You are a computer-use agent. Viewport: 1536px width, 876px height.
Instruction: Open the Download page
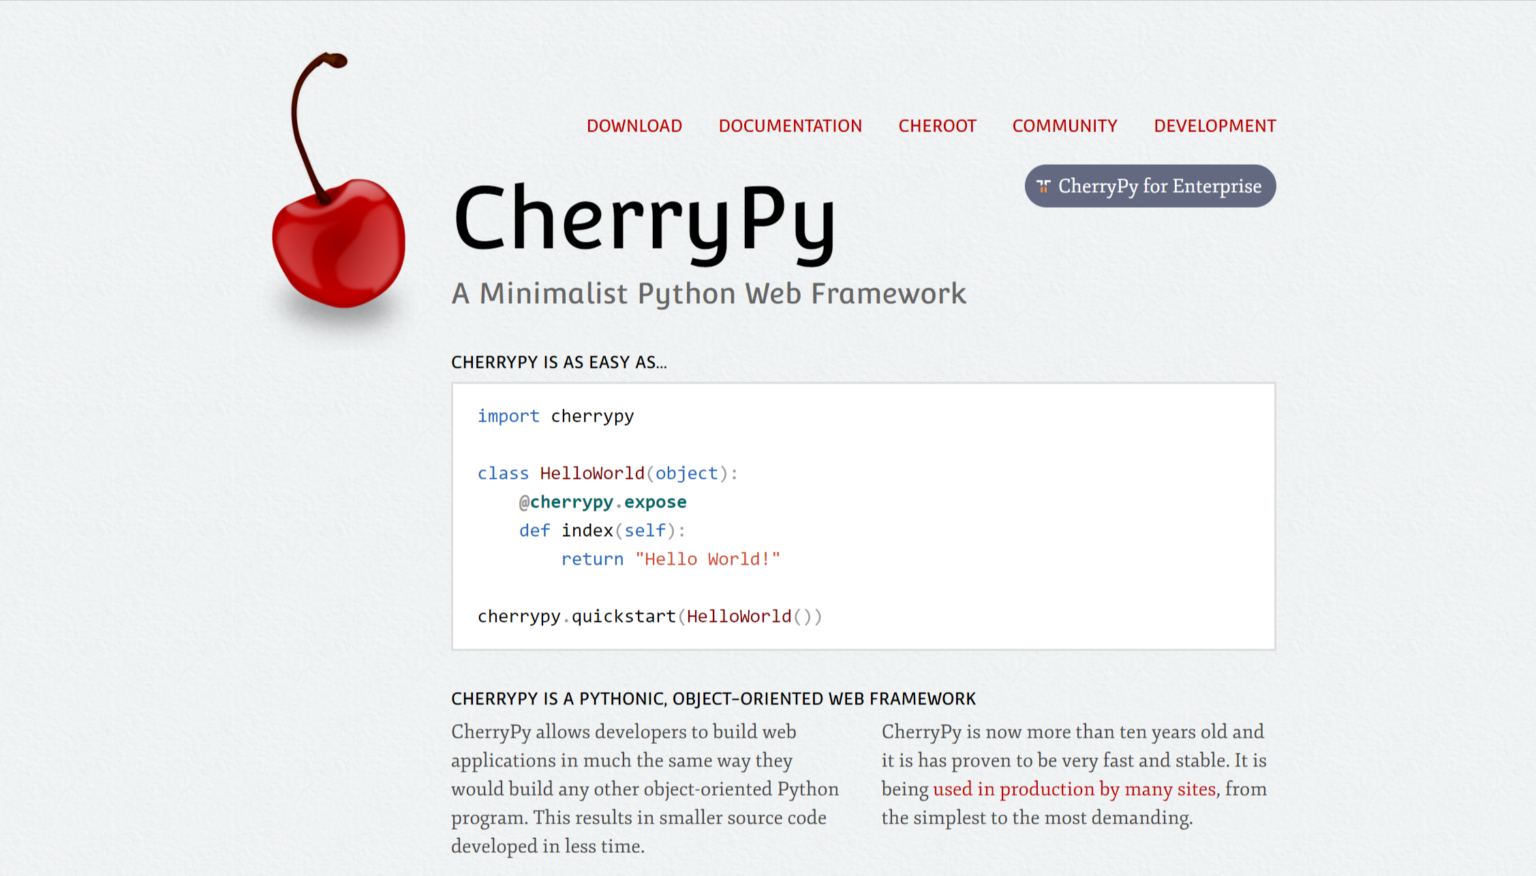coord(634,126)
